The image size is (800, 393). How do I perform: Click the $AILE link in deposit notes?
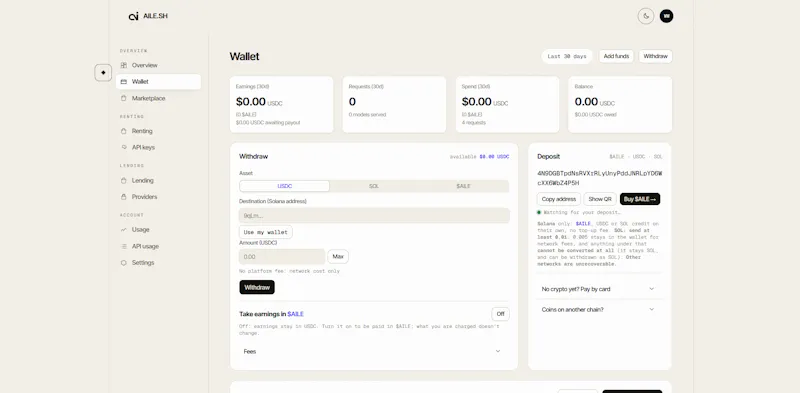pyautogui.click(x=583, y=224)
